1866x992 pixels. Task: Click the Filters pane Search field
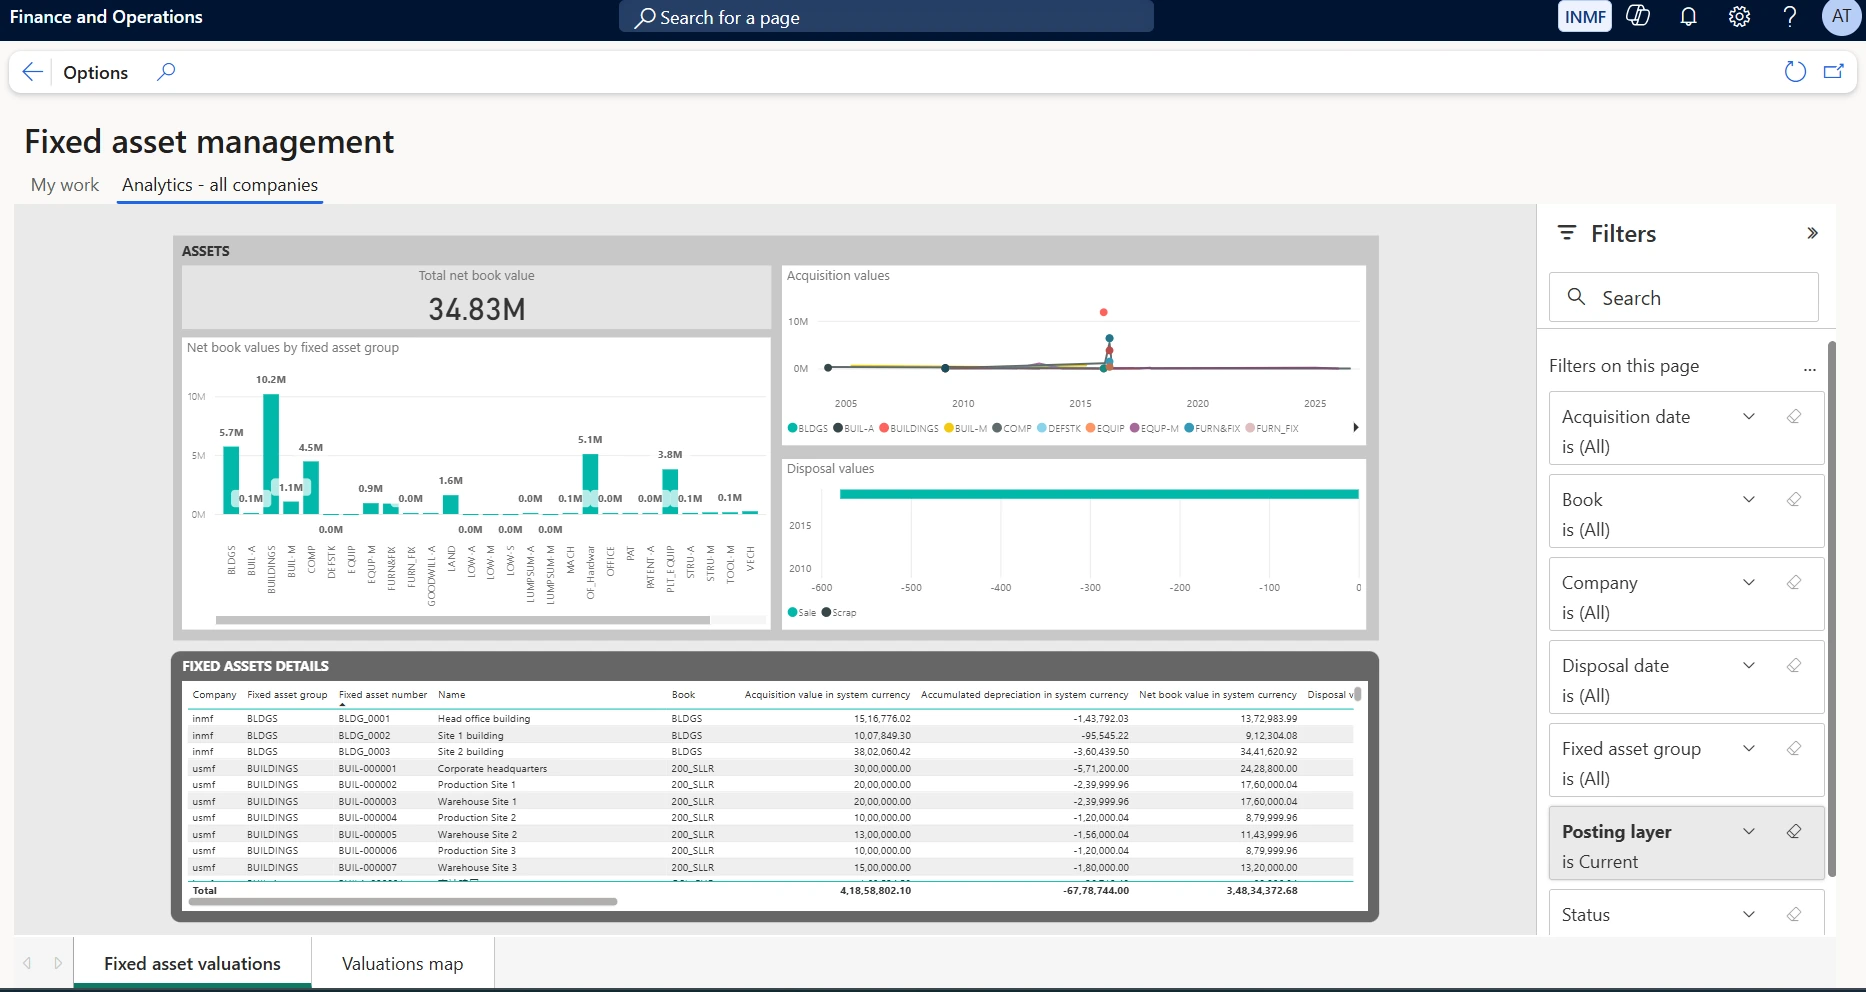pos(1684,297)
